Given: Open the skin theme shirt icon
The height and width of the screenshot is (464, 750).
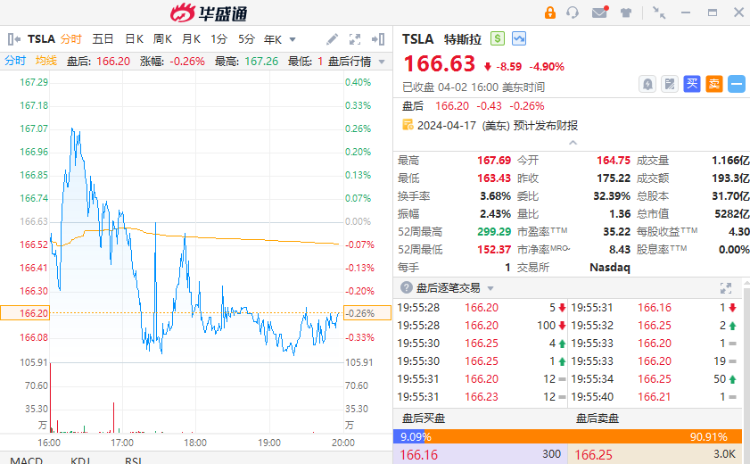Looking at the screenshot, I should click(626, 13).
